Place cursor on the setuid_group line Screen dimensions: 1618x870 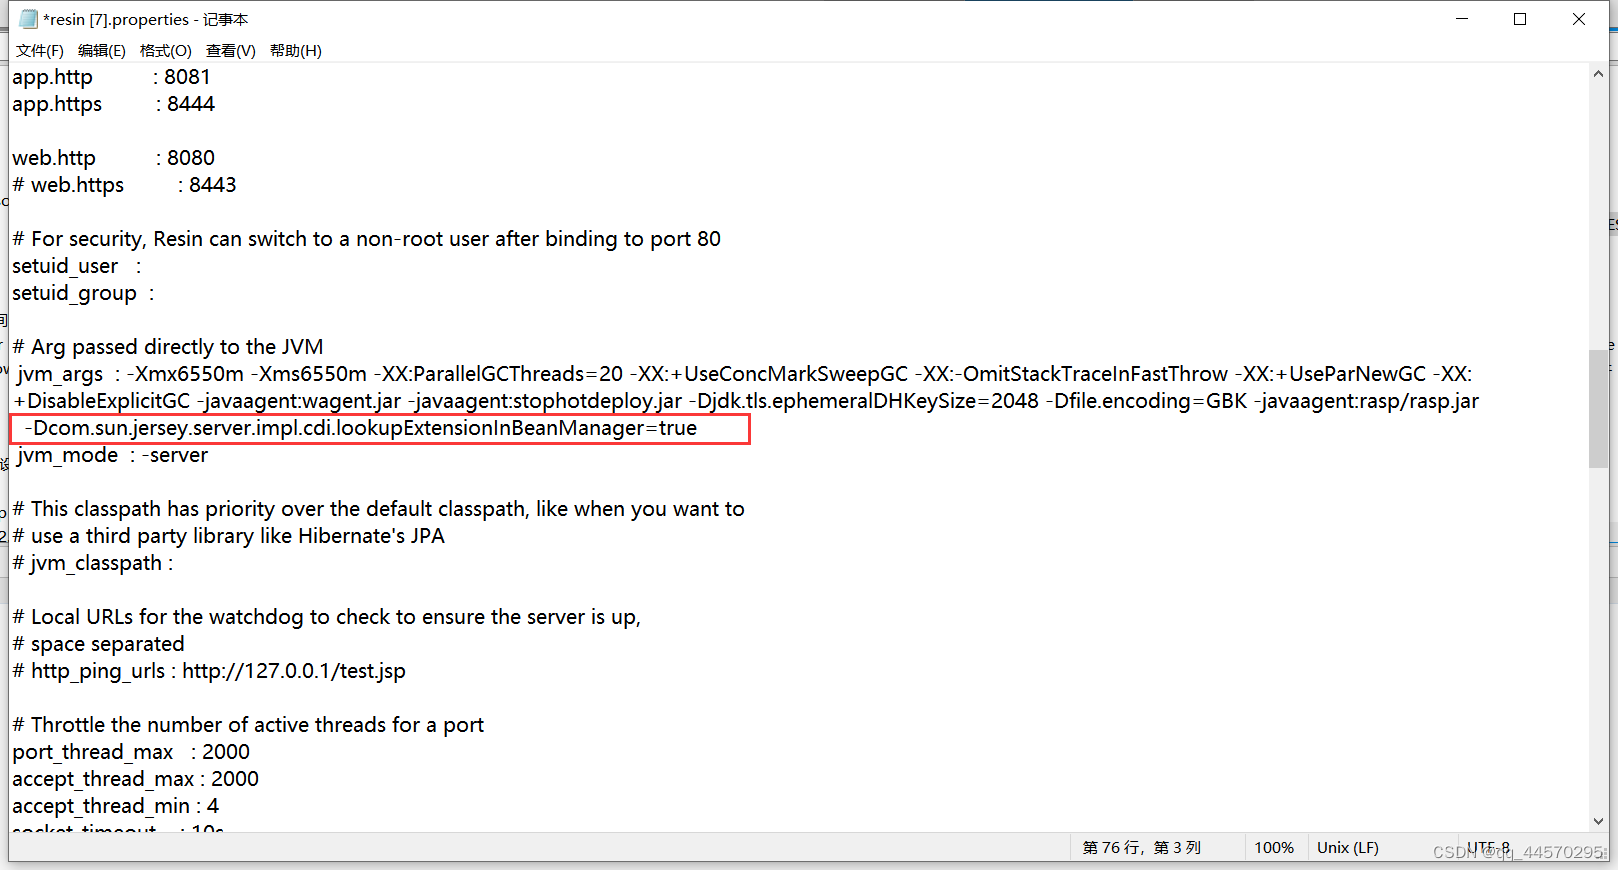(84, 293)
